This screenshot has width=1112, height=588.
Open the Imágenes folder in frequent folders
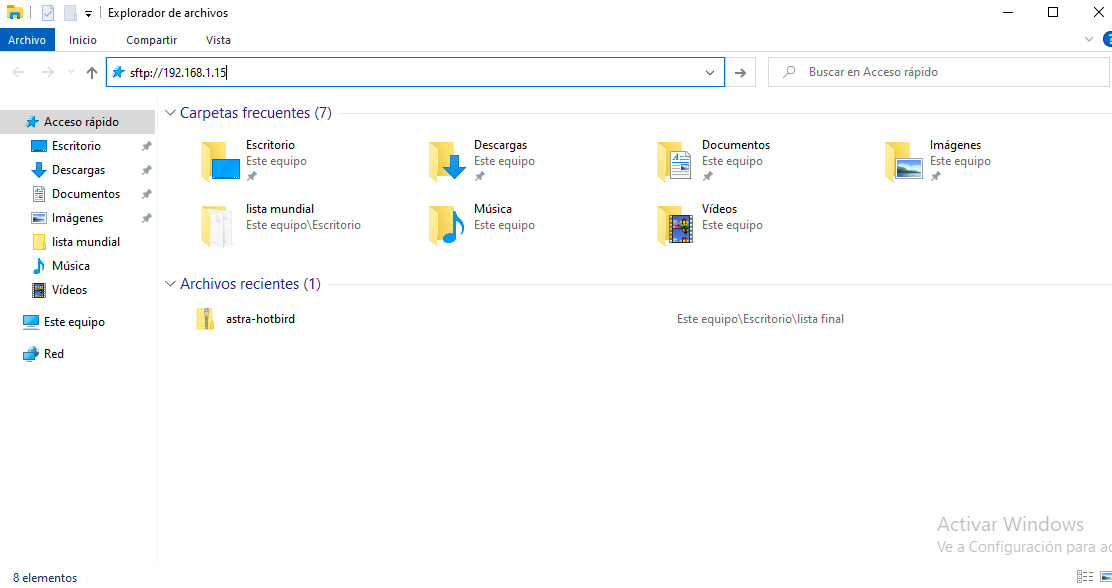click(903, 161)
